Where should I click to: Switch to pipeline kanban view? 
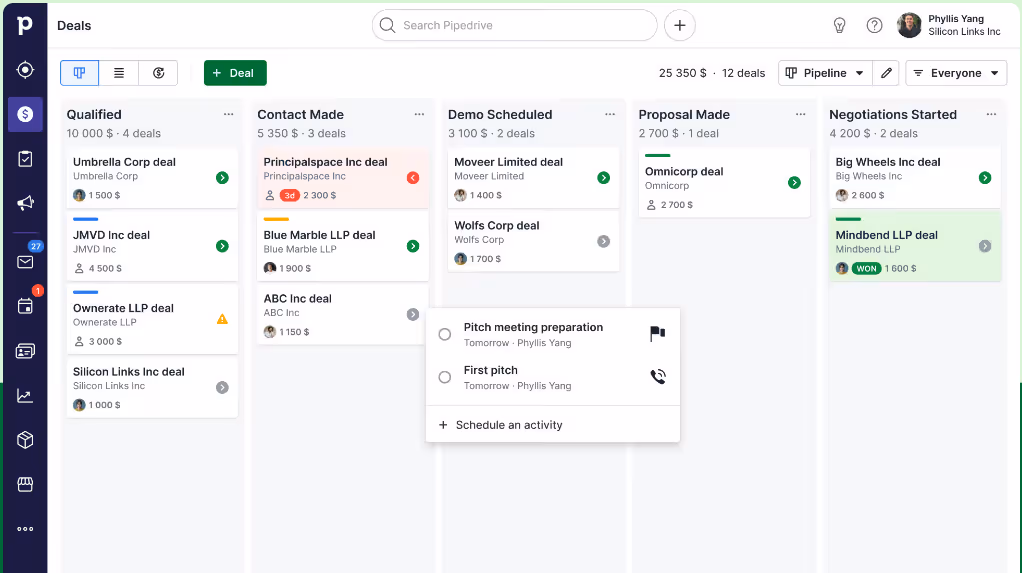[x=80, y=73]
